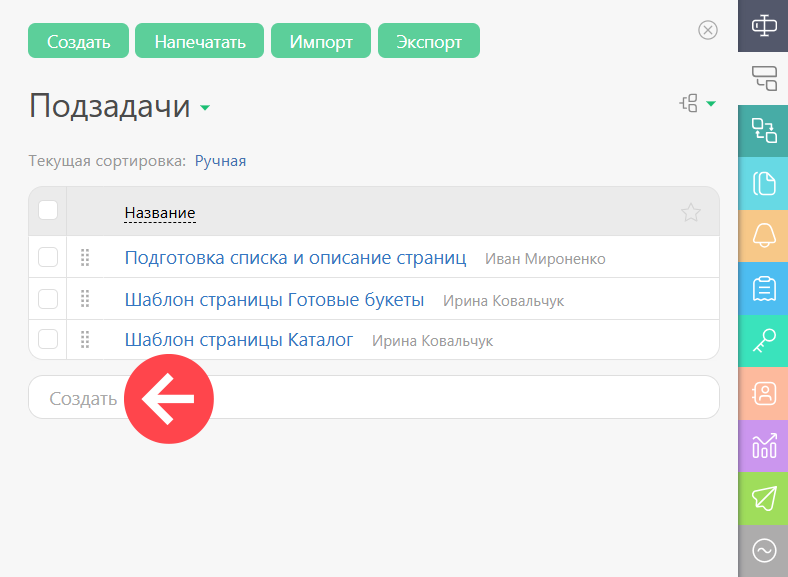Click Иван Мироненко assignee name

(x=545, y=259)
